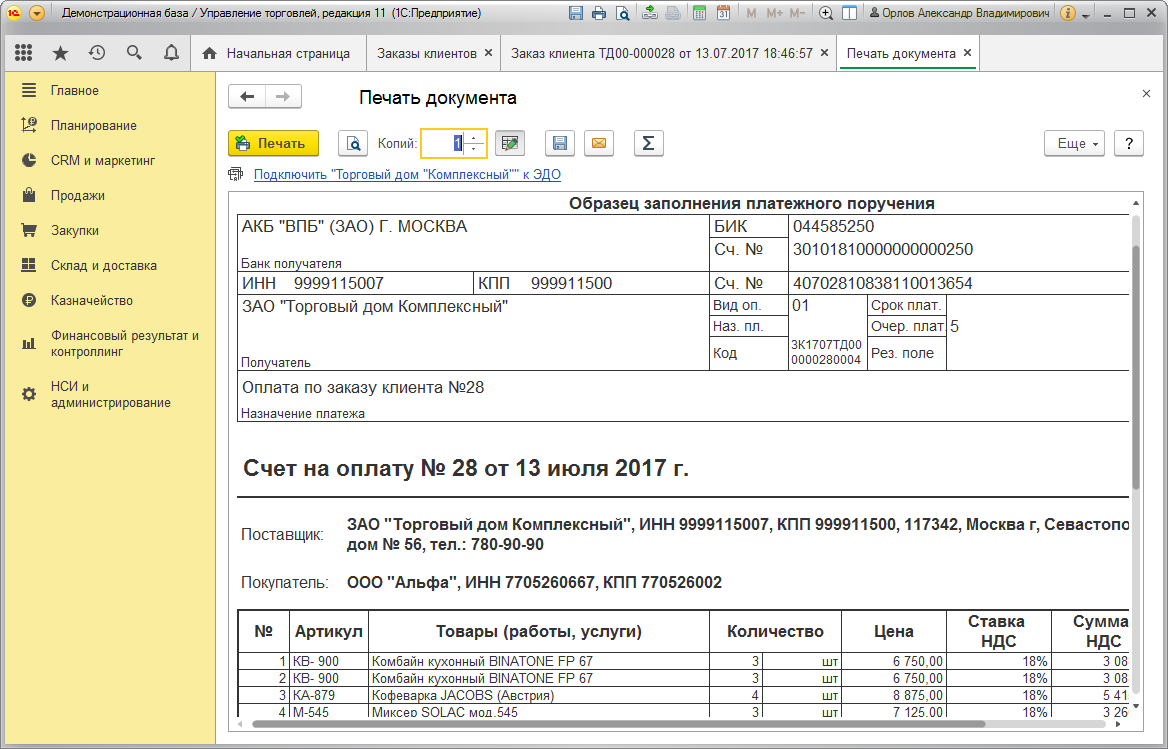
Task: Click the yellow Печать button
Action: coord(273,143)
